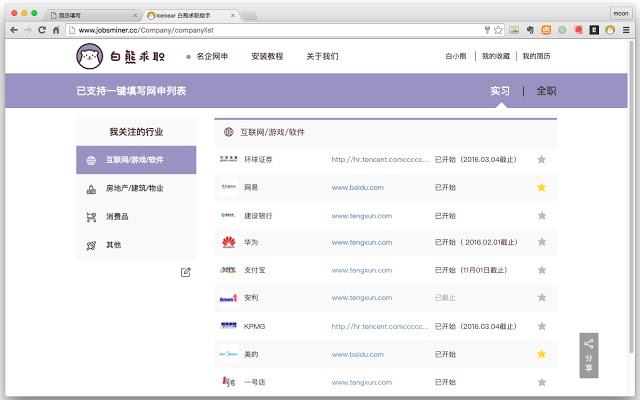Switch to the 简历填写 browser tab

point(91,16)
